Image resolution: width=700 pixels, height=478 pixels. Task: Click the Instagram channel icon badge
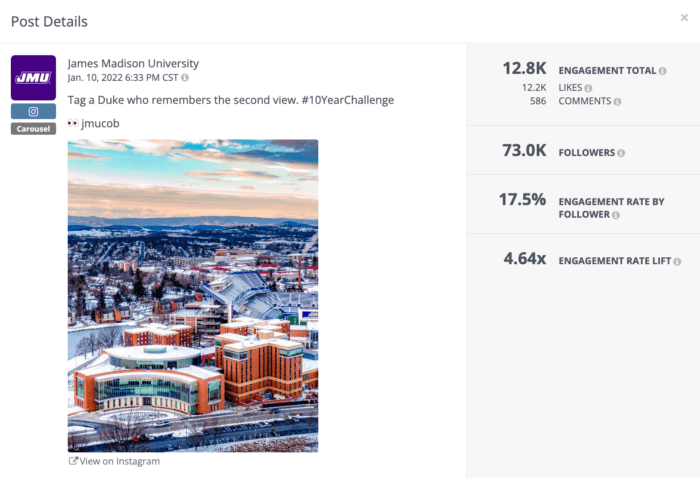(33, 112)
